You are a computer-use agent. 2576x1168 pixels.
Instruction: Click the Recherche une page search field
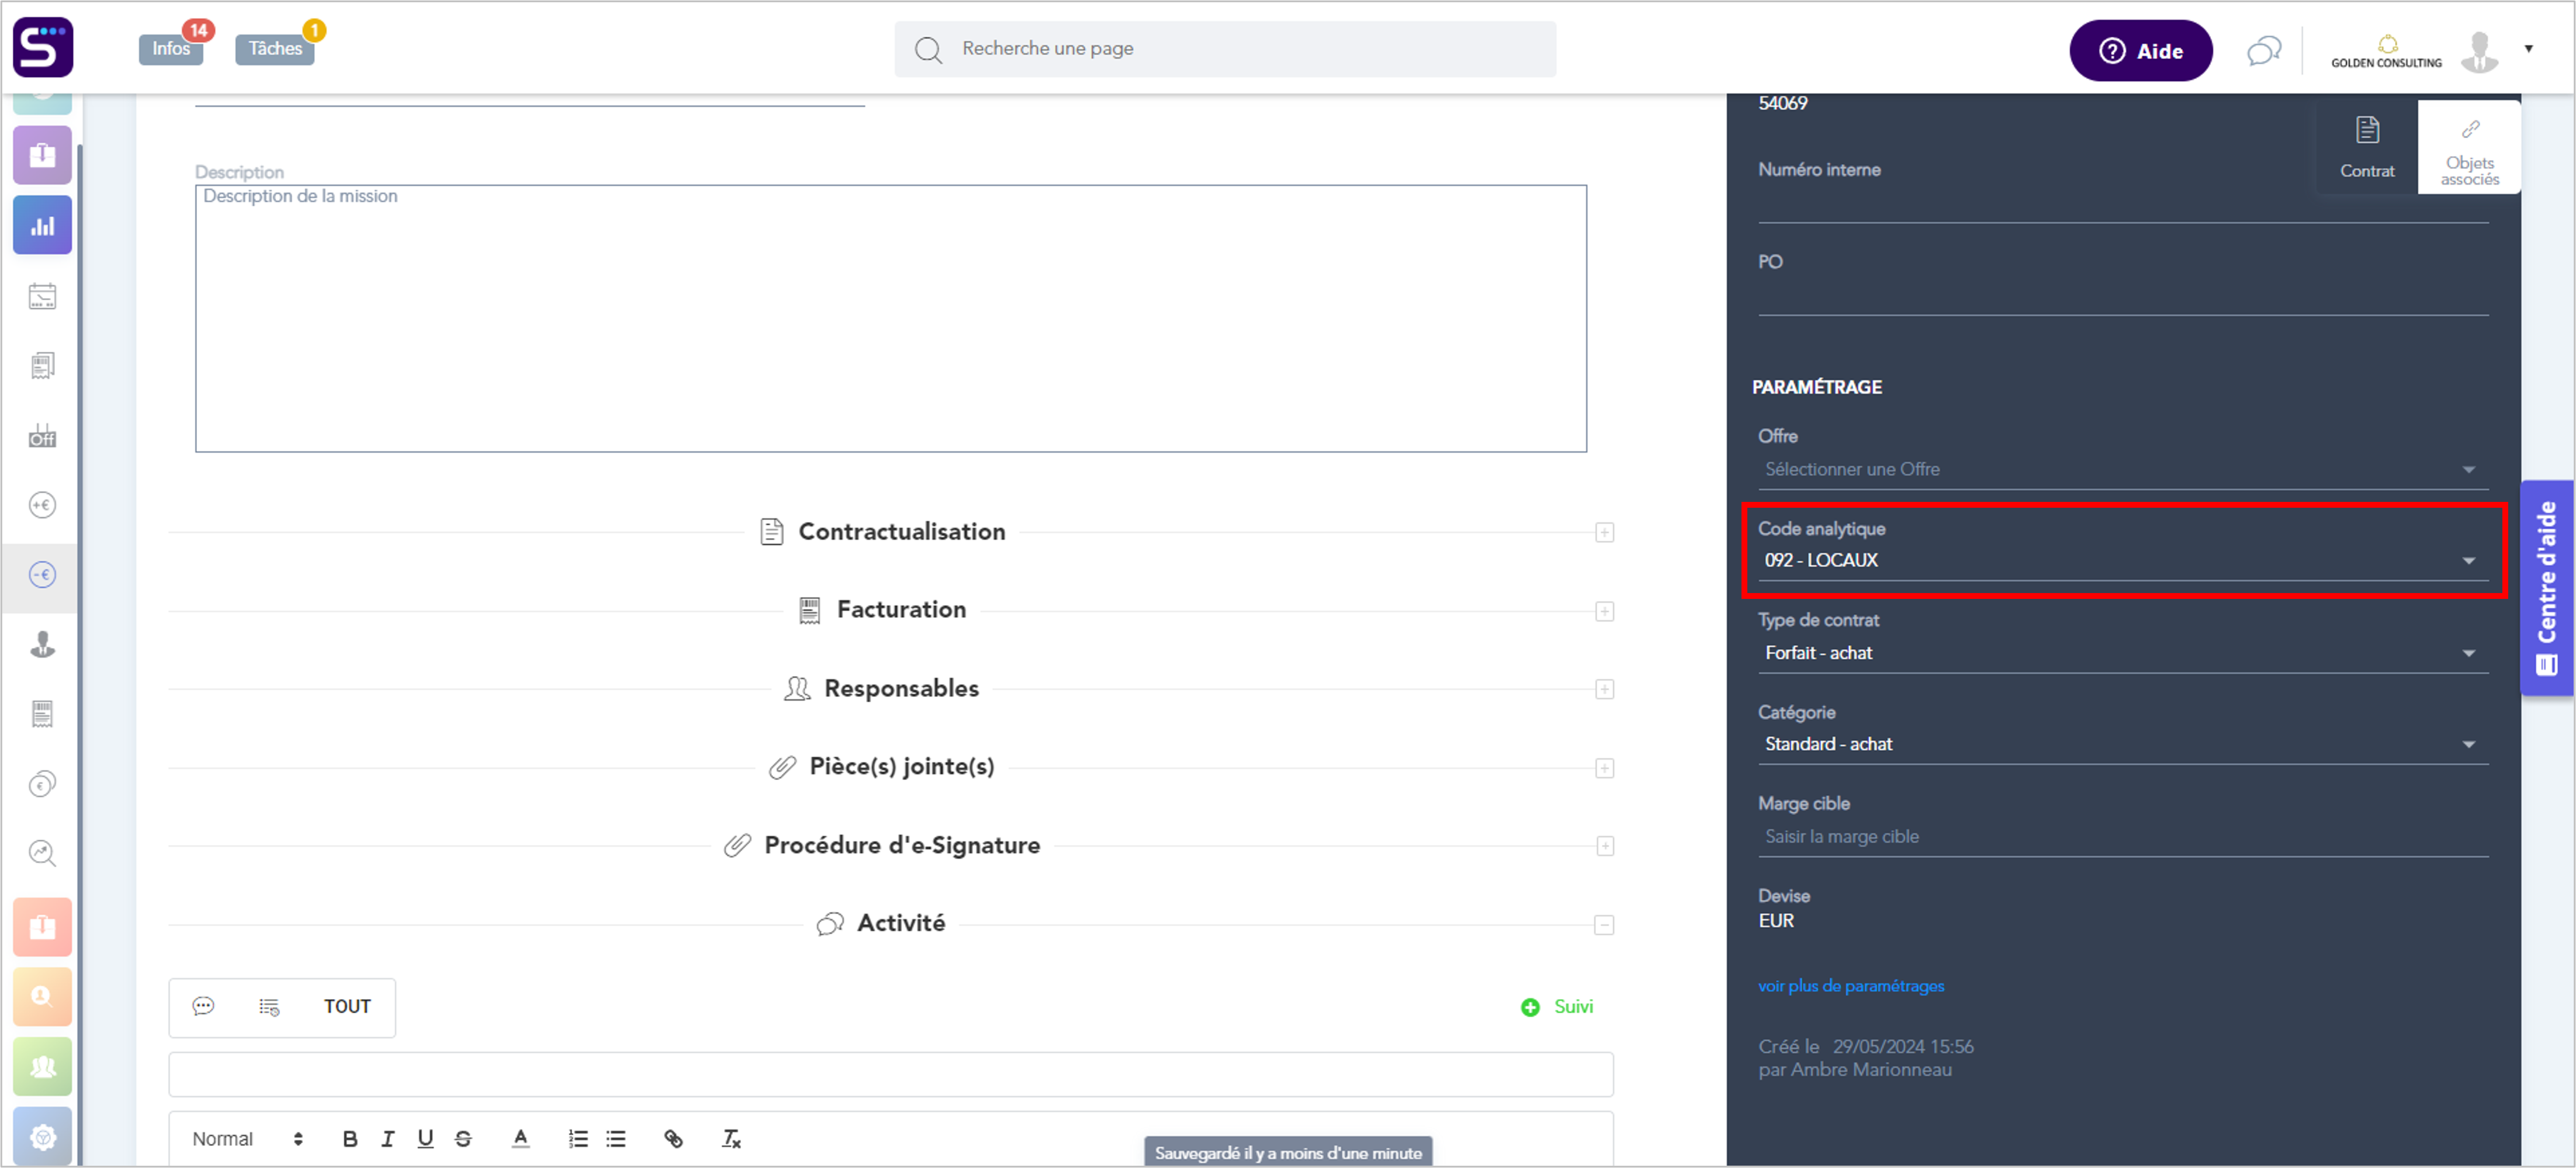tap(1225, 49)
